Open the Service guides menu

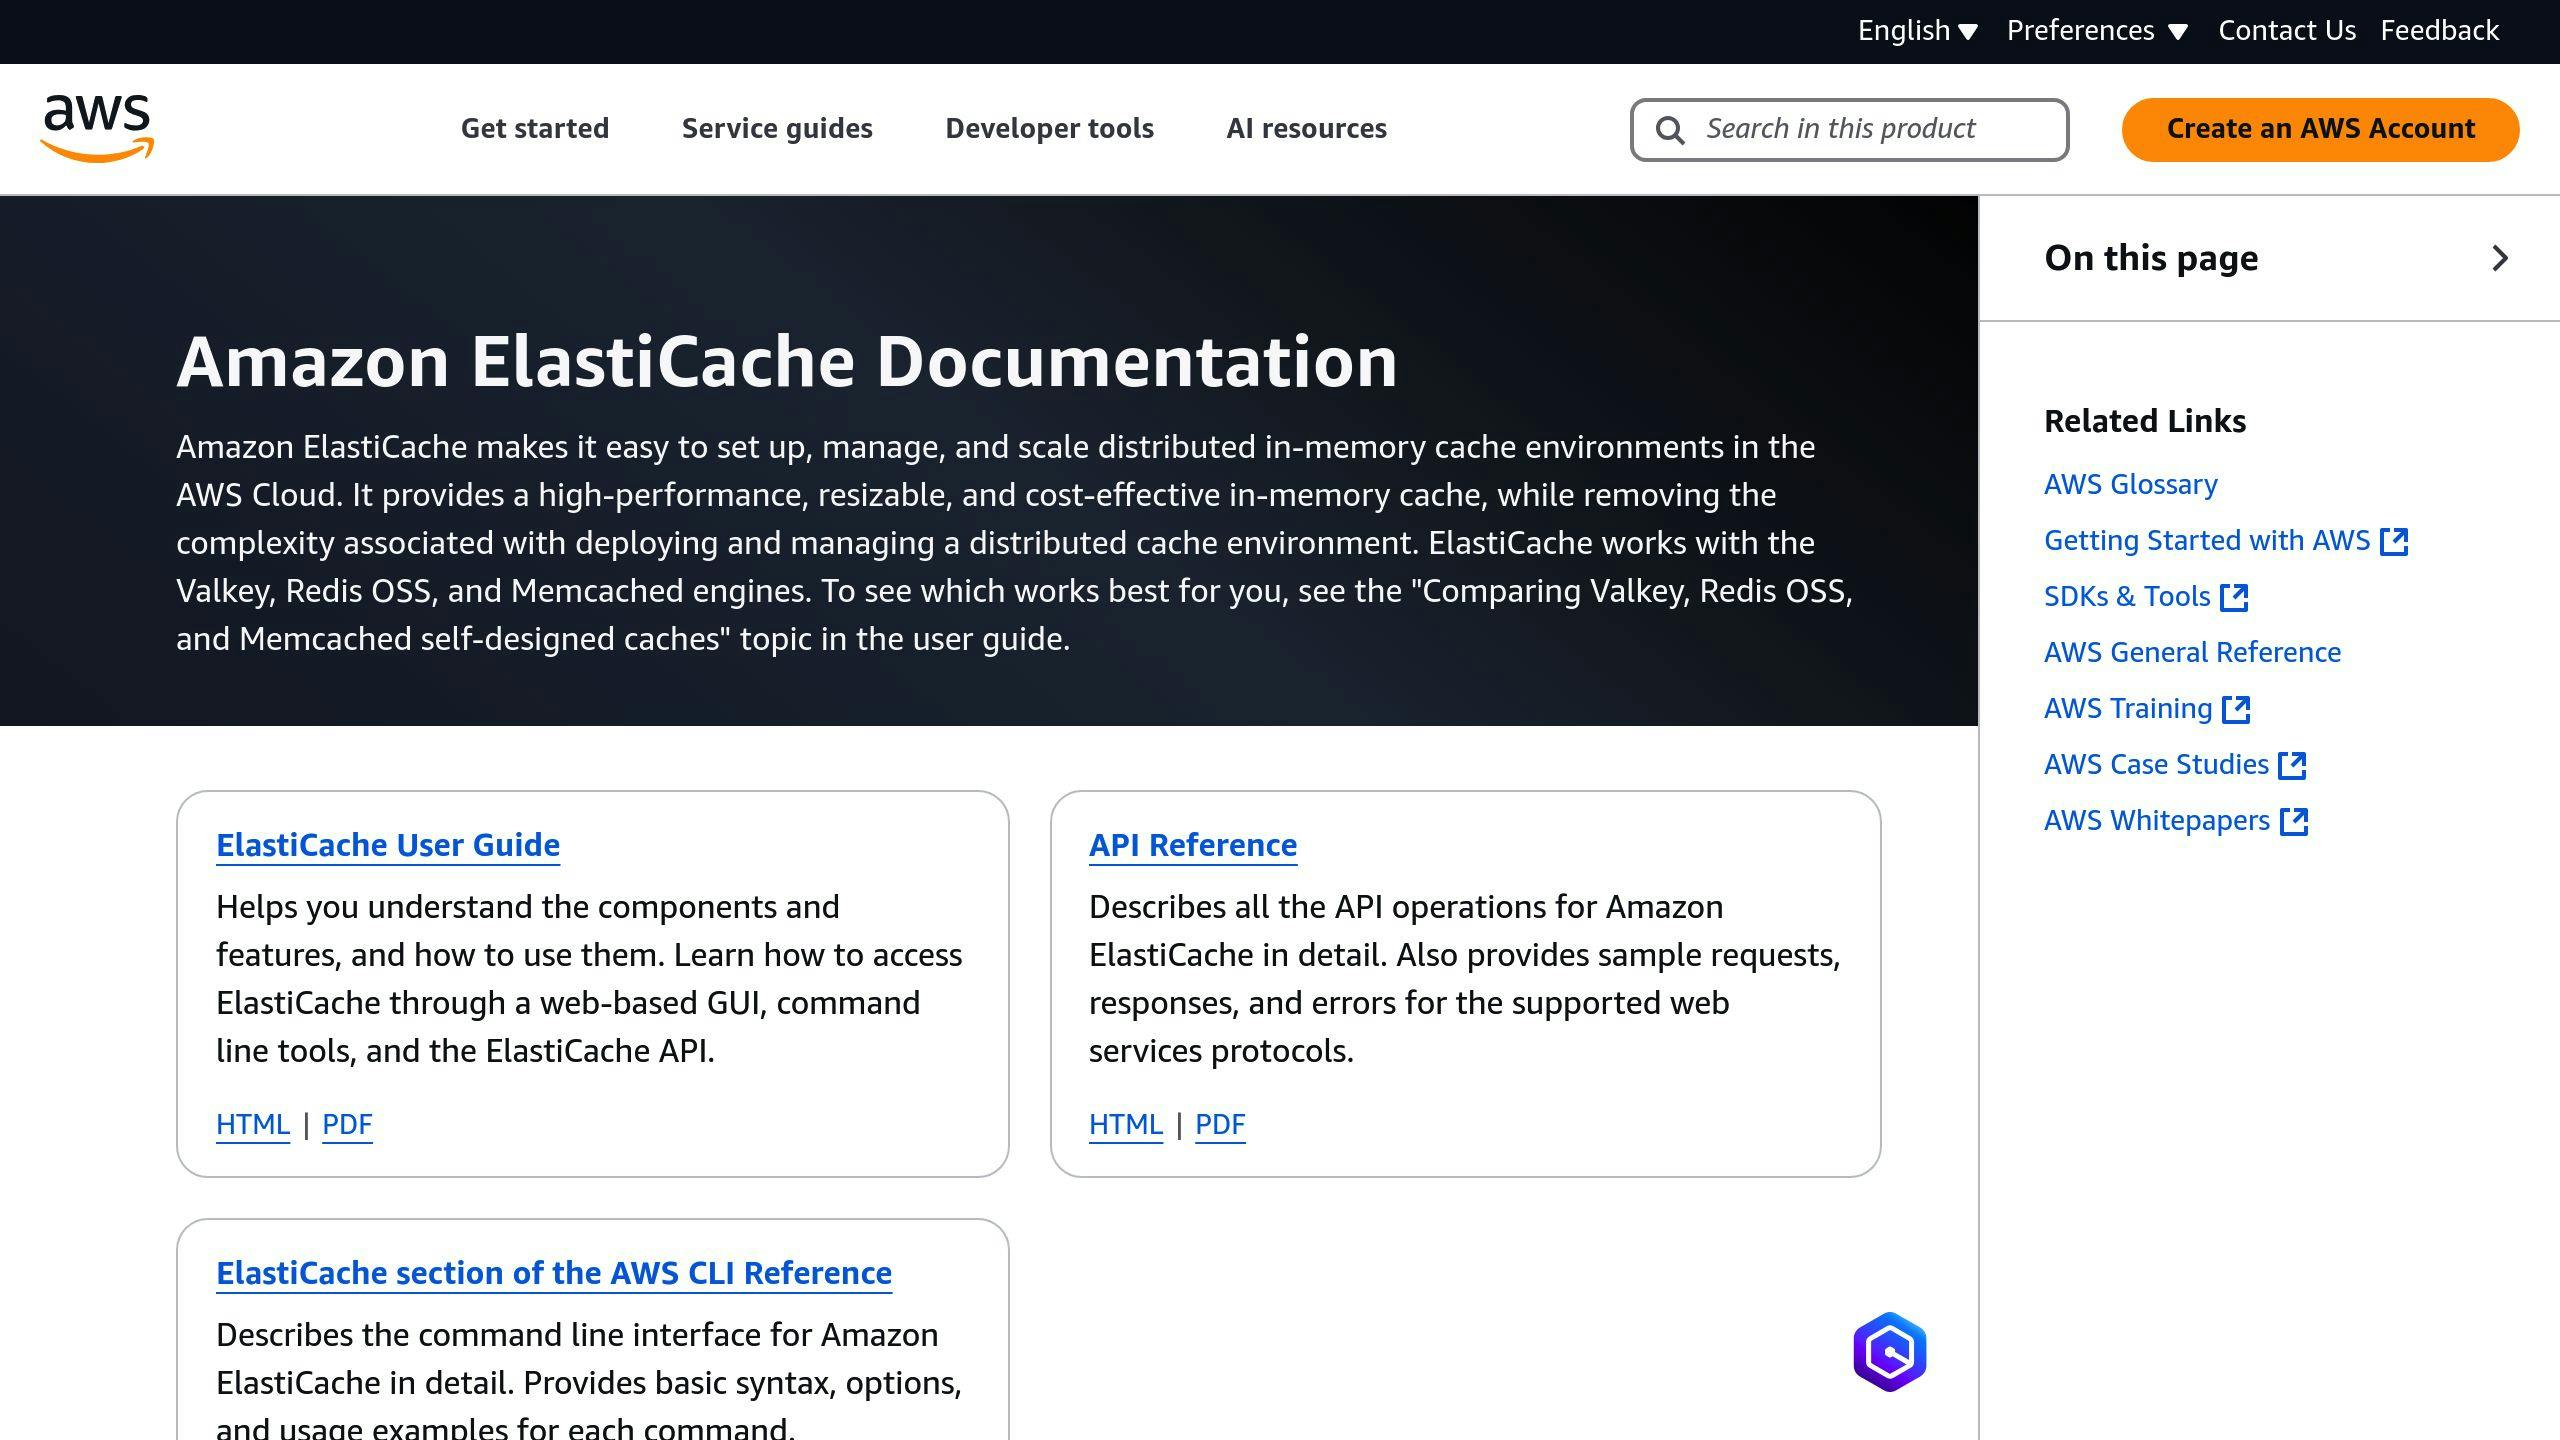pyautogui.click(x=777, y=129)
